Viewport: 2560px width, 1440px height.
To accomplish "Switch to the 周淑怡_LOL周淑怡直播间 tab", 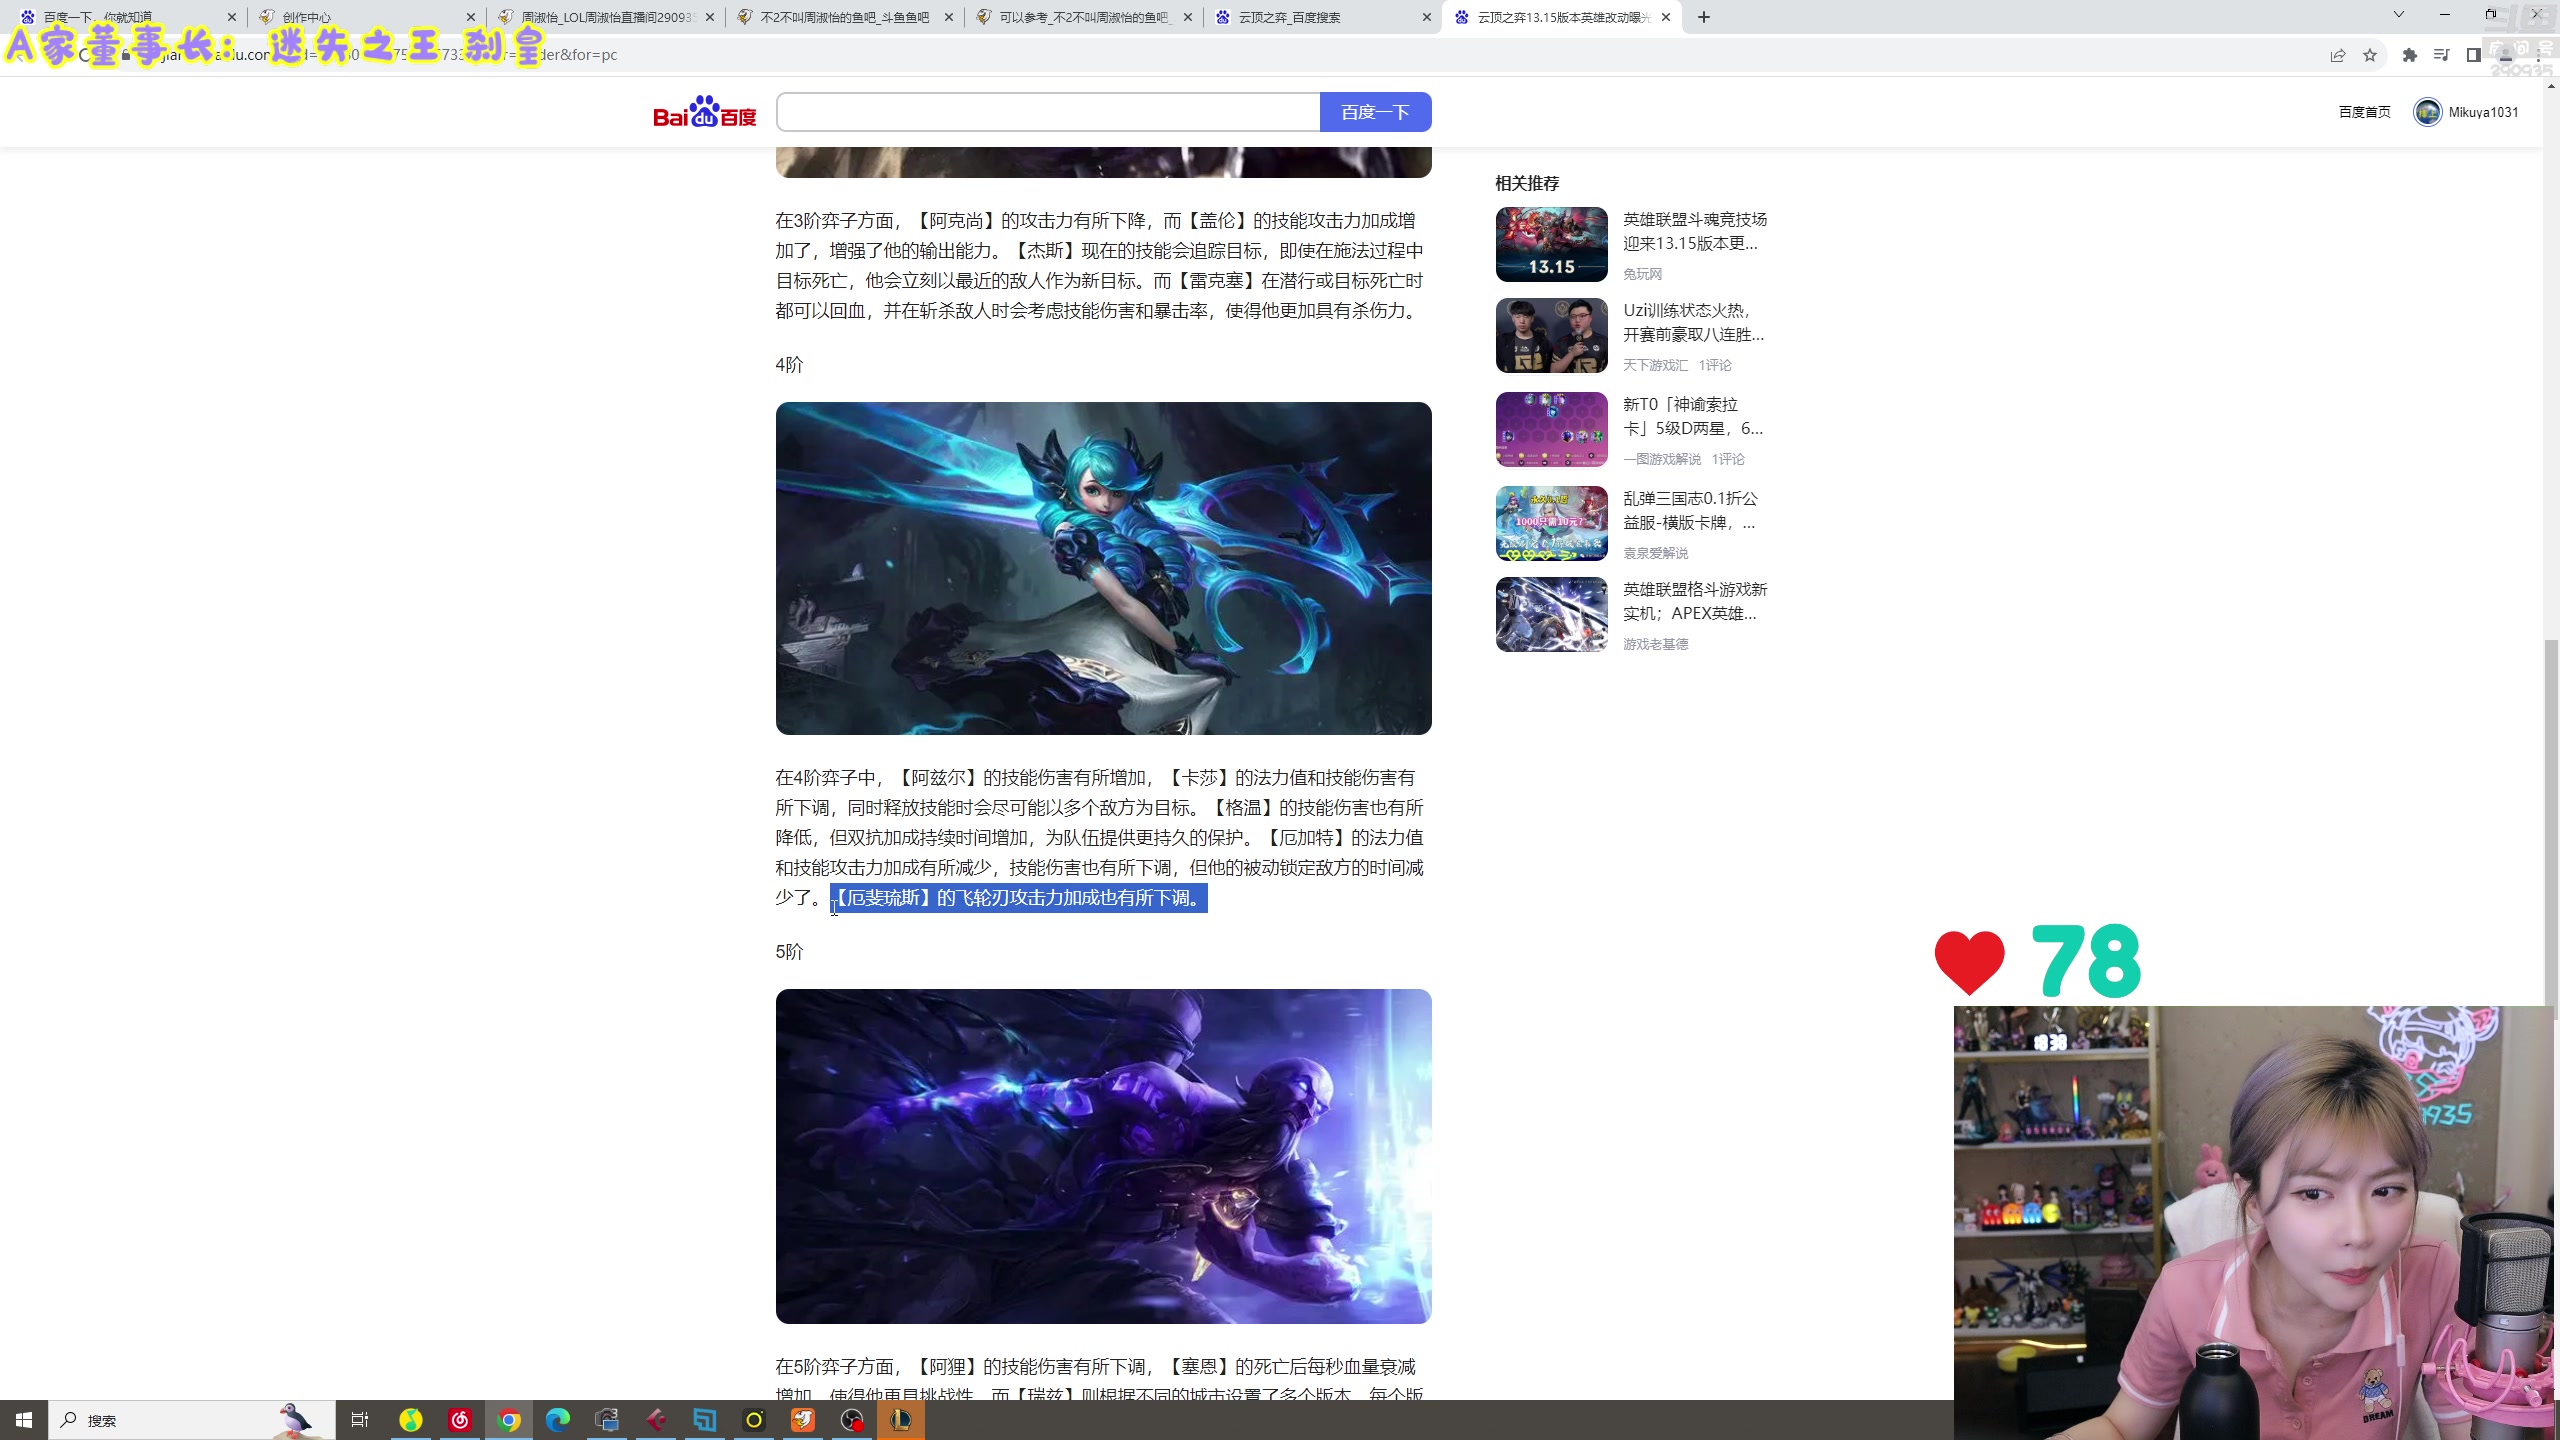I will pyautogui.click(x=605, y=17).
